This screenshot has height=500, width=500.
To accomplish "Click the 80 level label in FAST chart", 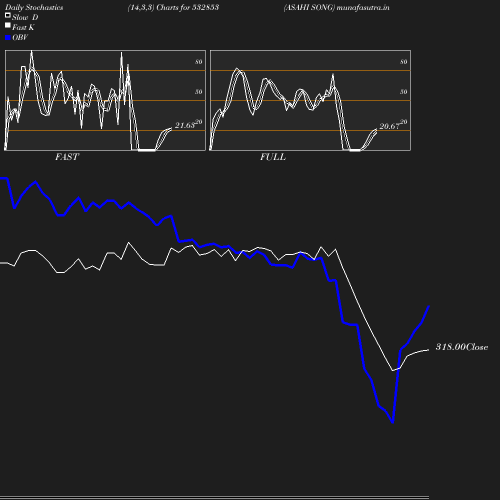I will 199,62.
